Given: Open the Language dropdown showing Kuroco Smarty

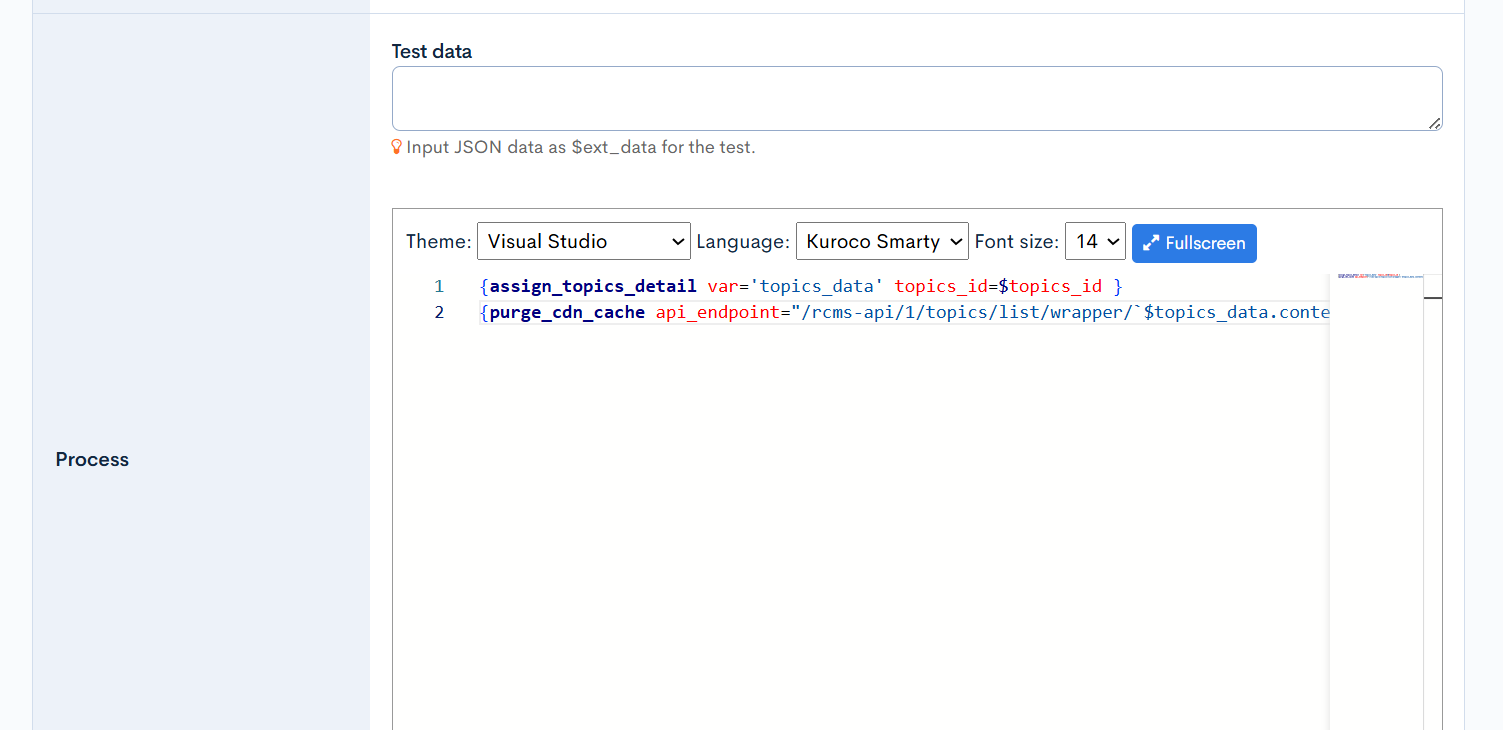Looking at the screenshot, I should [882, 241].
